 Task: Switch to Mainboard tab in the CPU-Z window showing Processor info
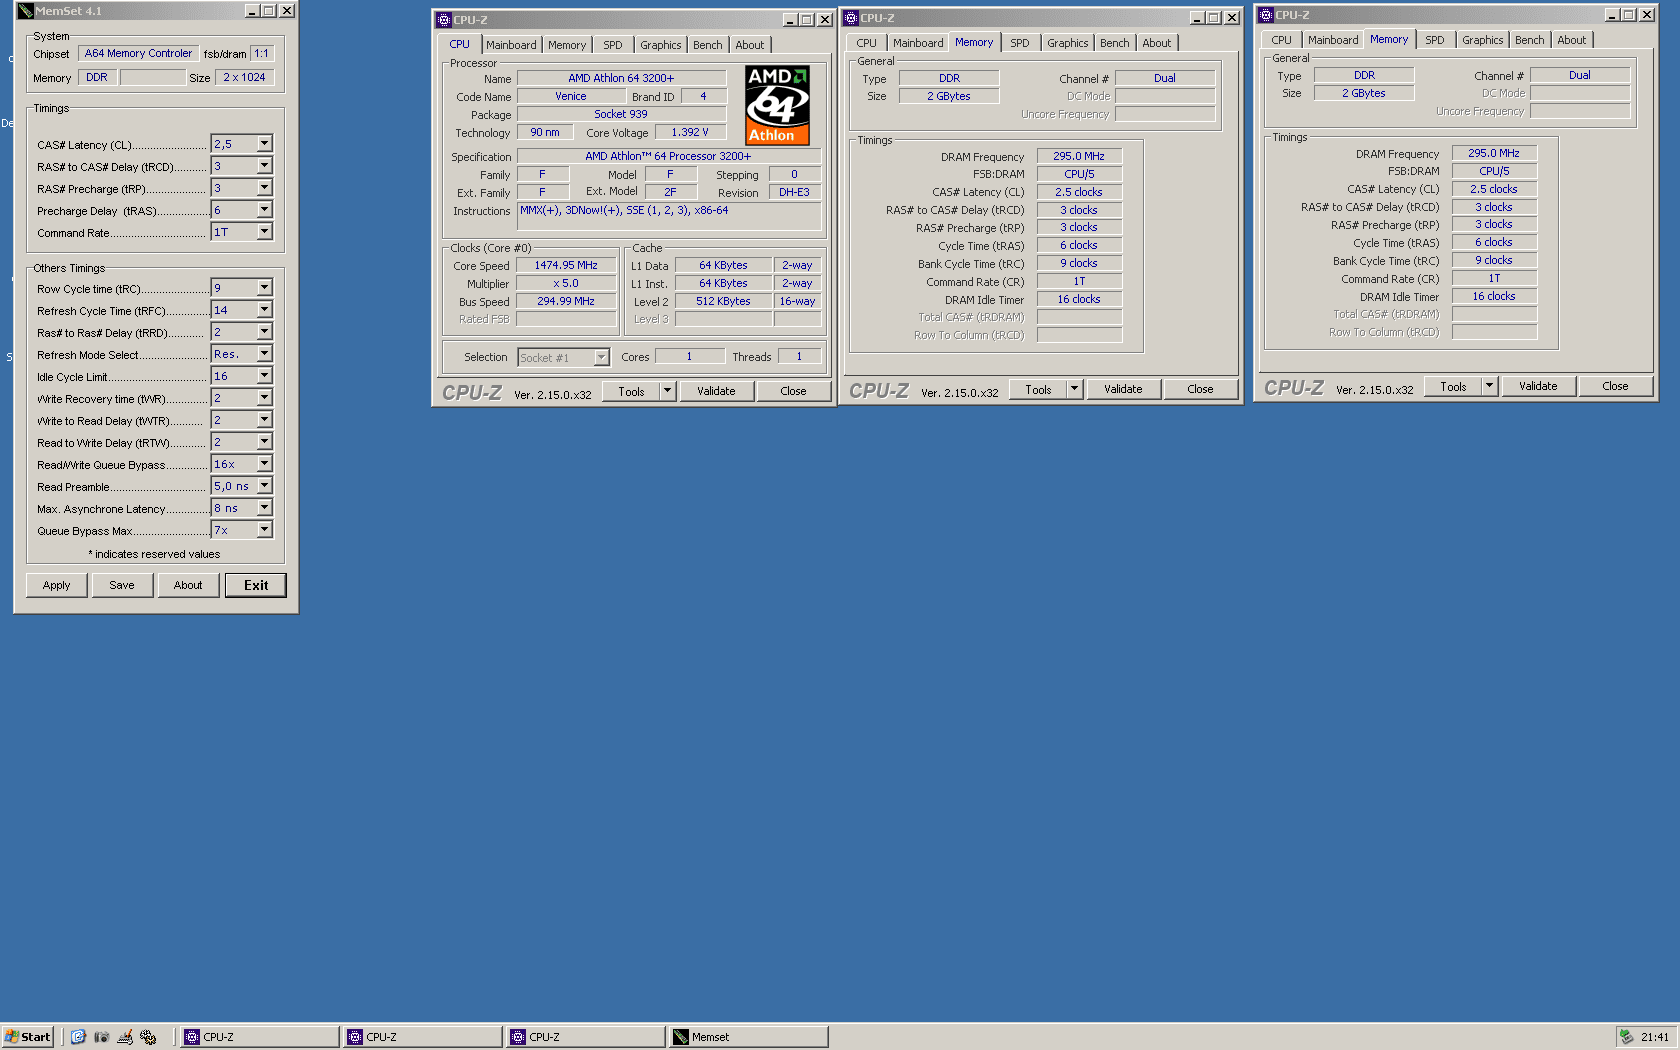pos(511,45)
